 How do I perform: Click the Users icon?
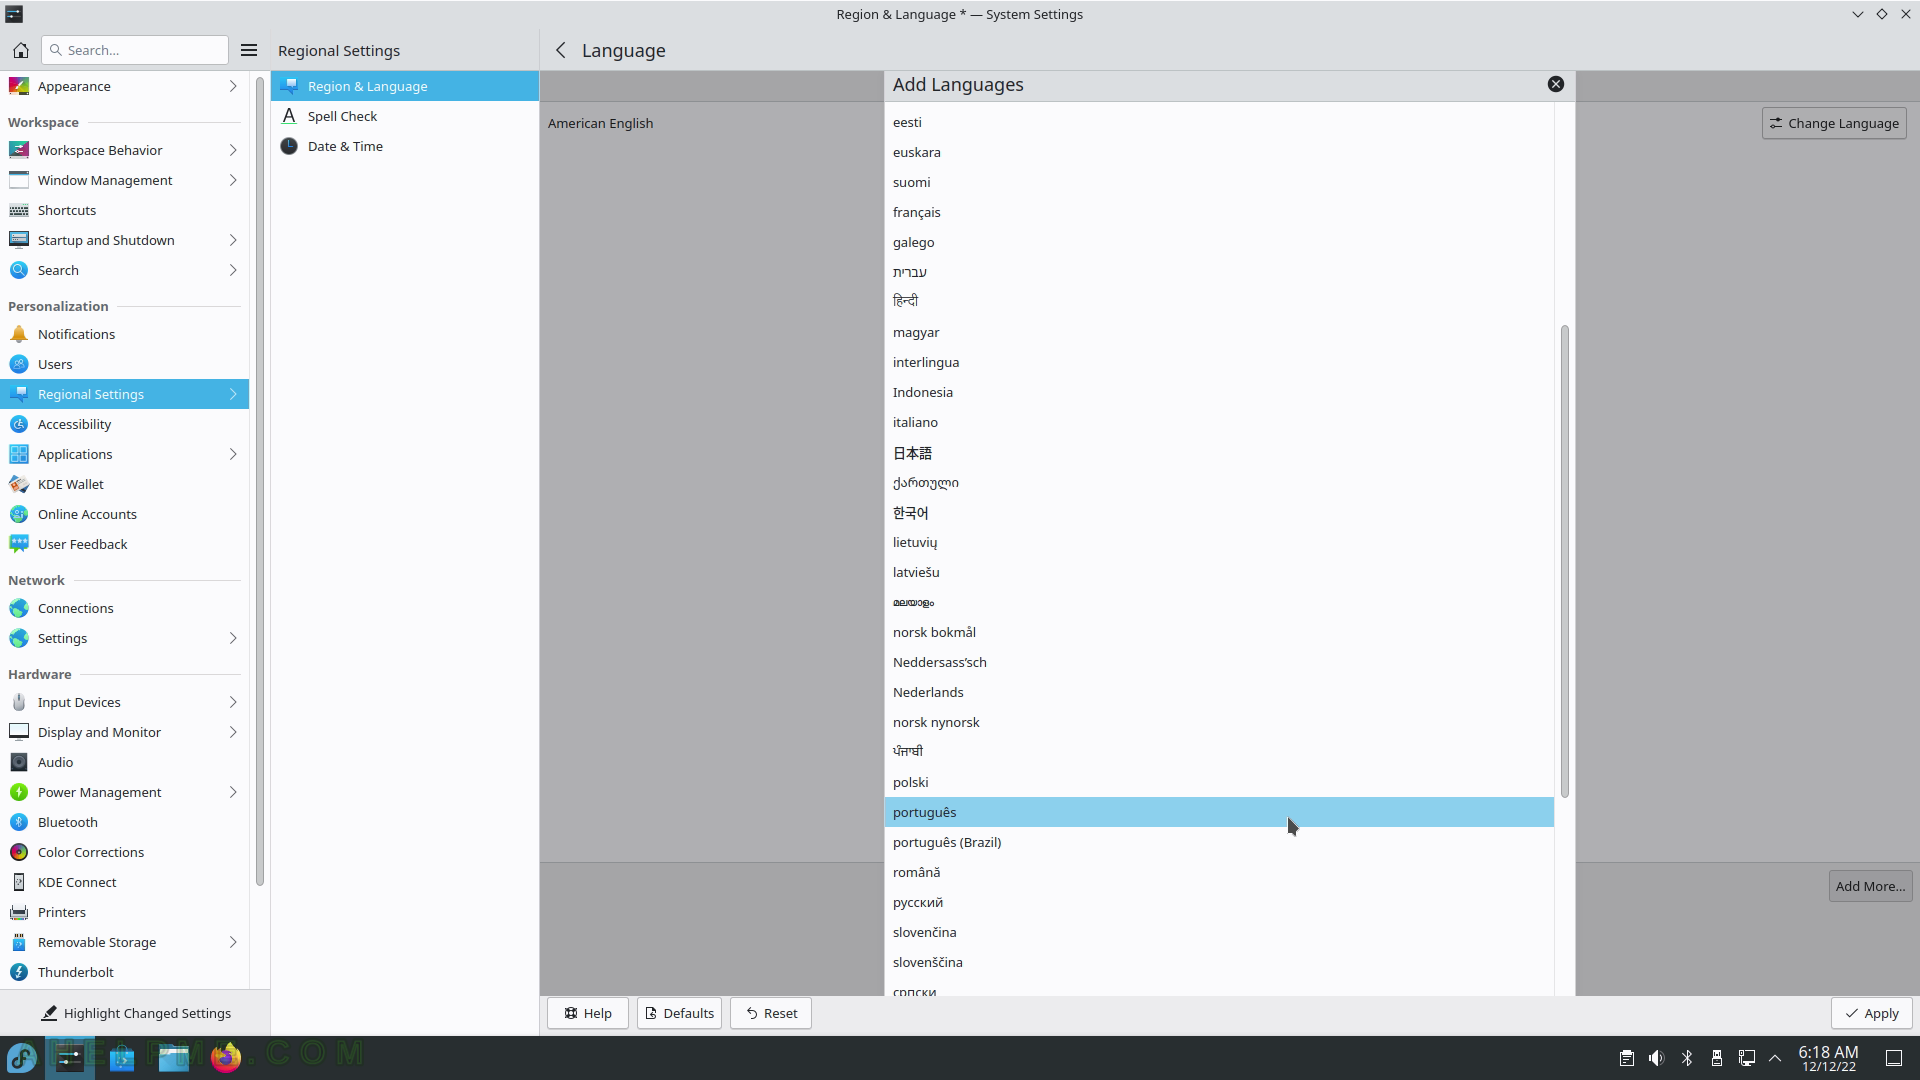pos(19,364)
